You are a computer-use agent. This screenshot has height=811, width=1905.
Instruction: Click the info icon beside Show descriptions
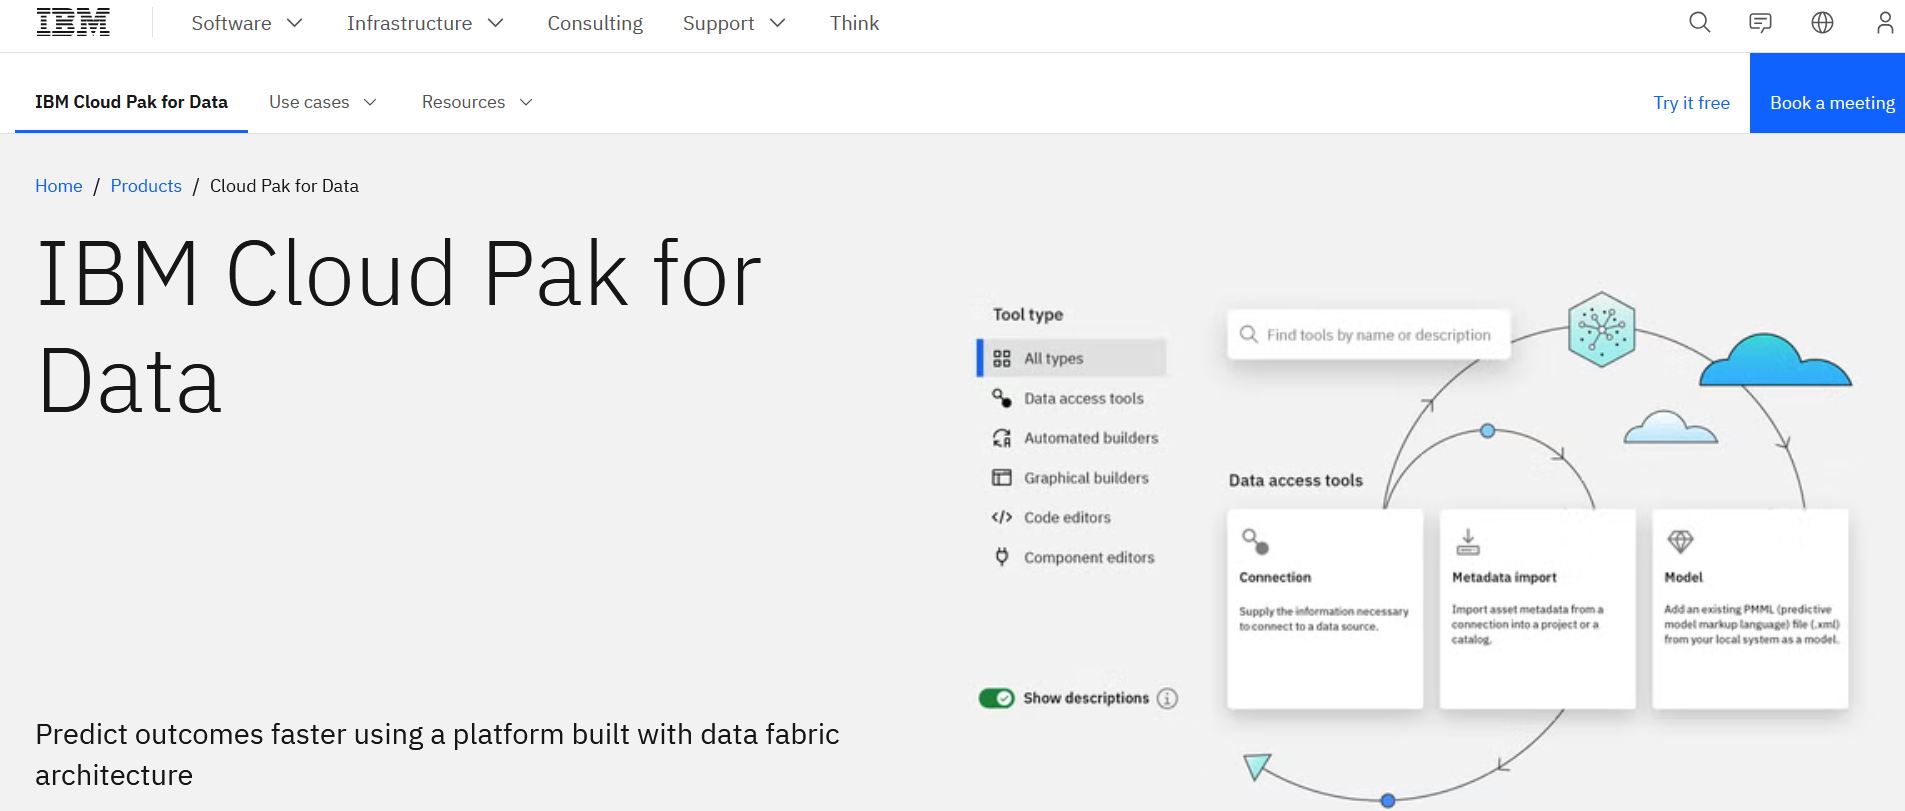pos(1167,698)
